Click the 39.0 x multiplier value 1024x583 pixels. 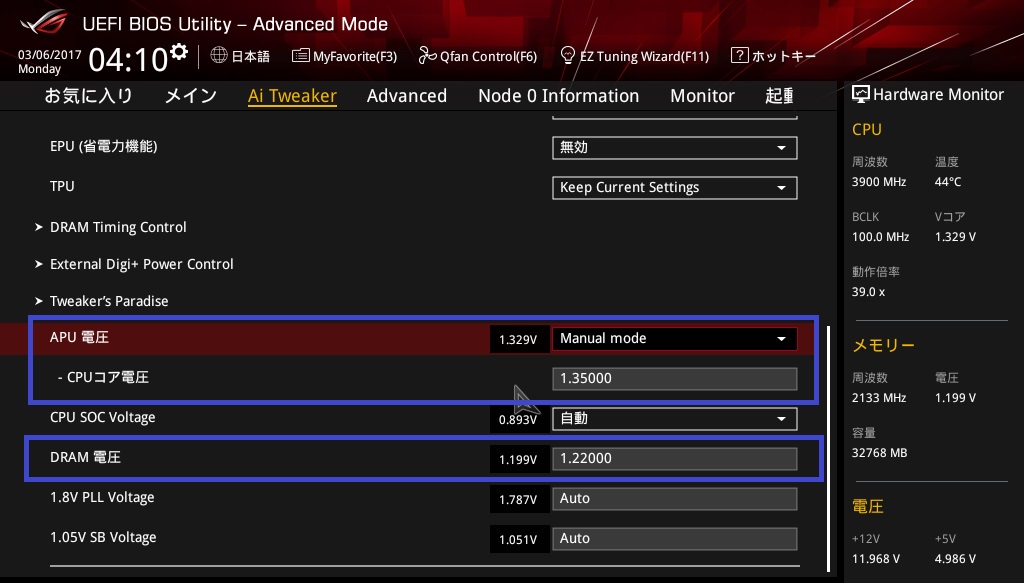868,292
